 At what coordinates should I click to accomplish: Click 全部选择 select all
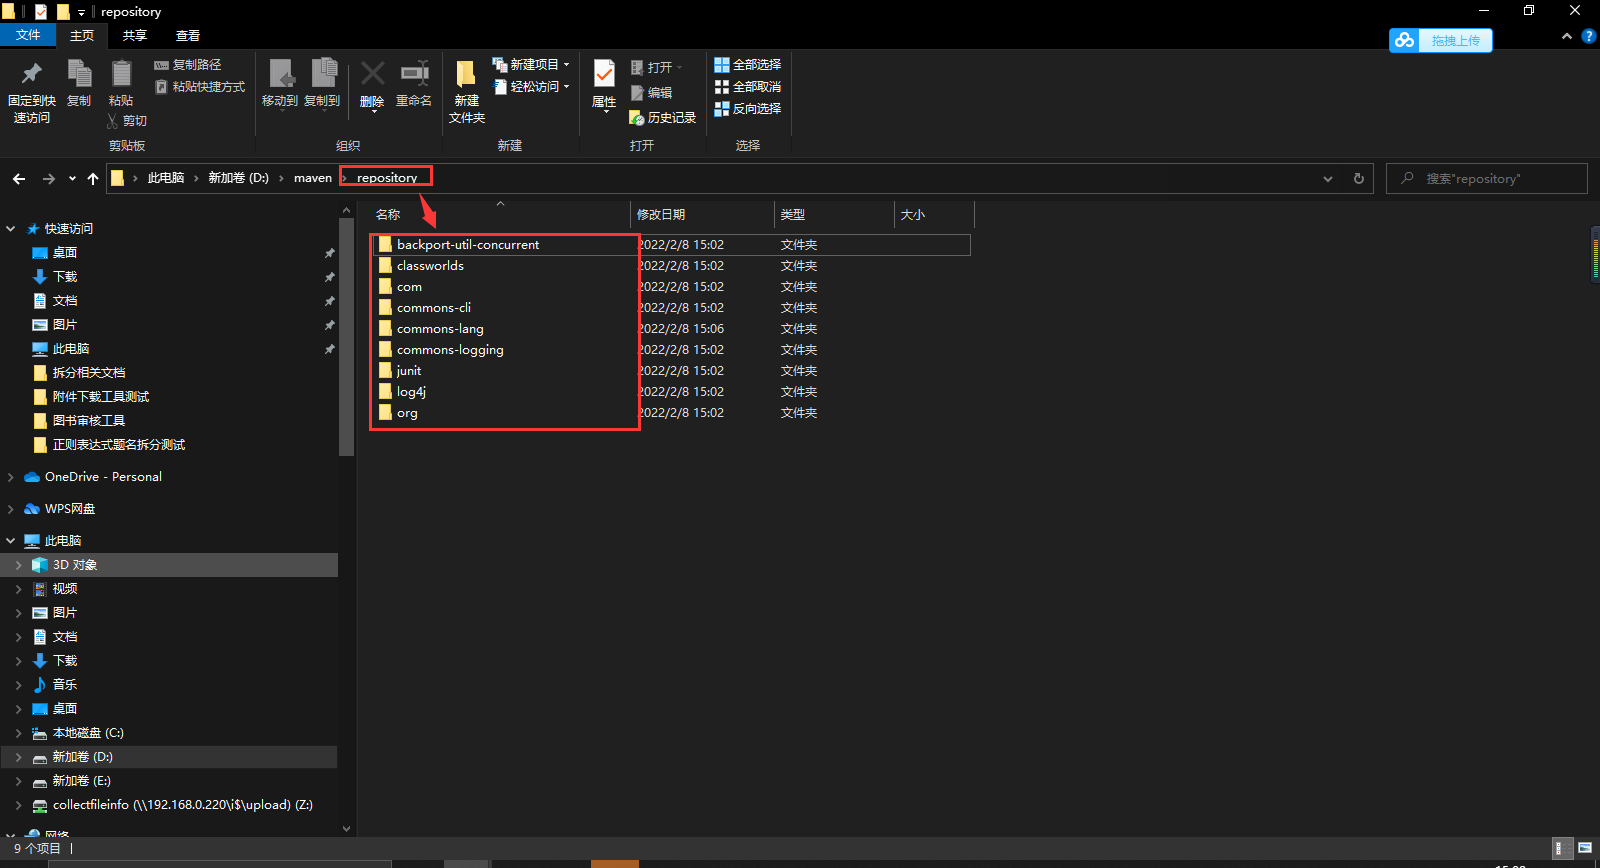point(747,65)
